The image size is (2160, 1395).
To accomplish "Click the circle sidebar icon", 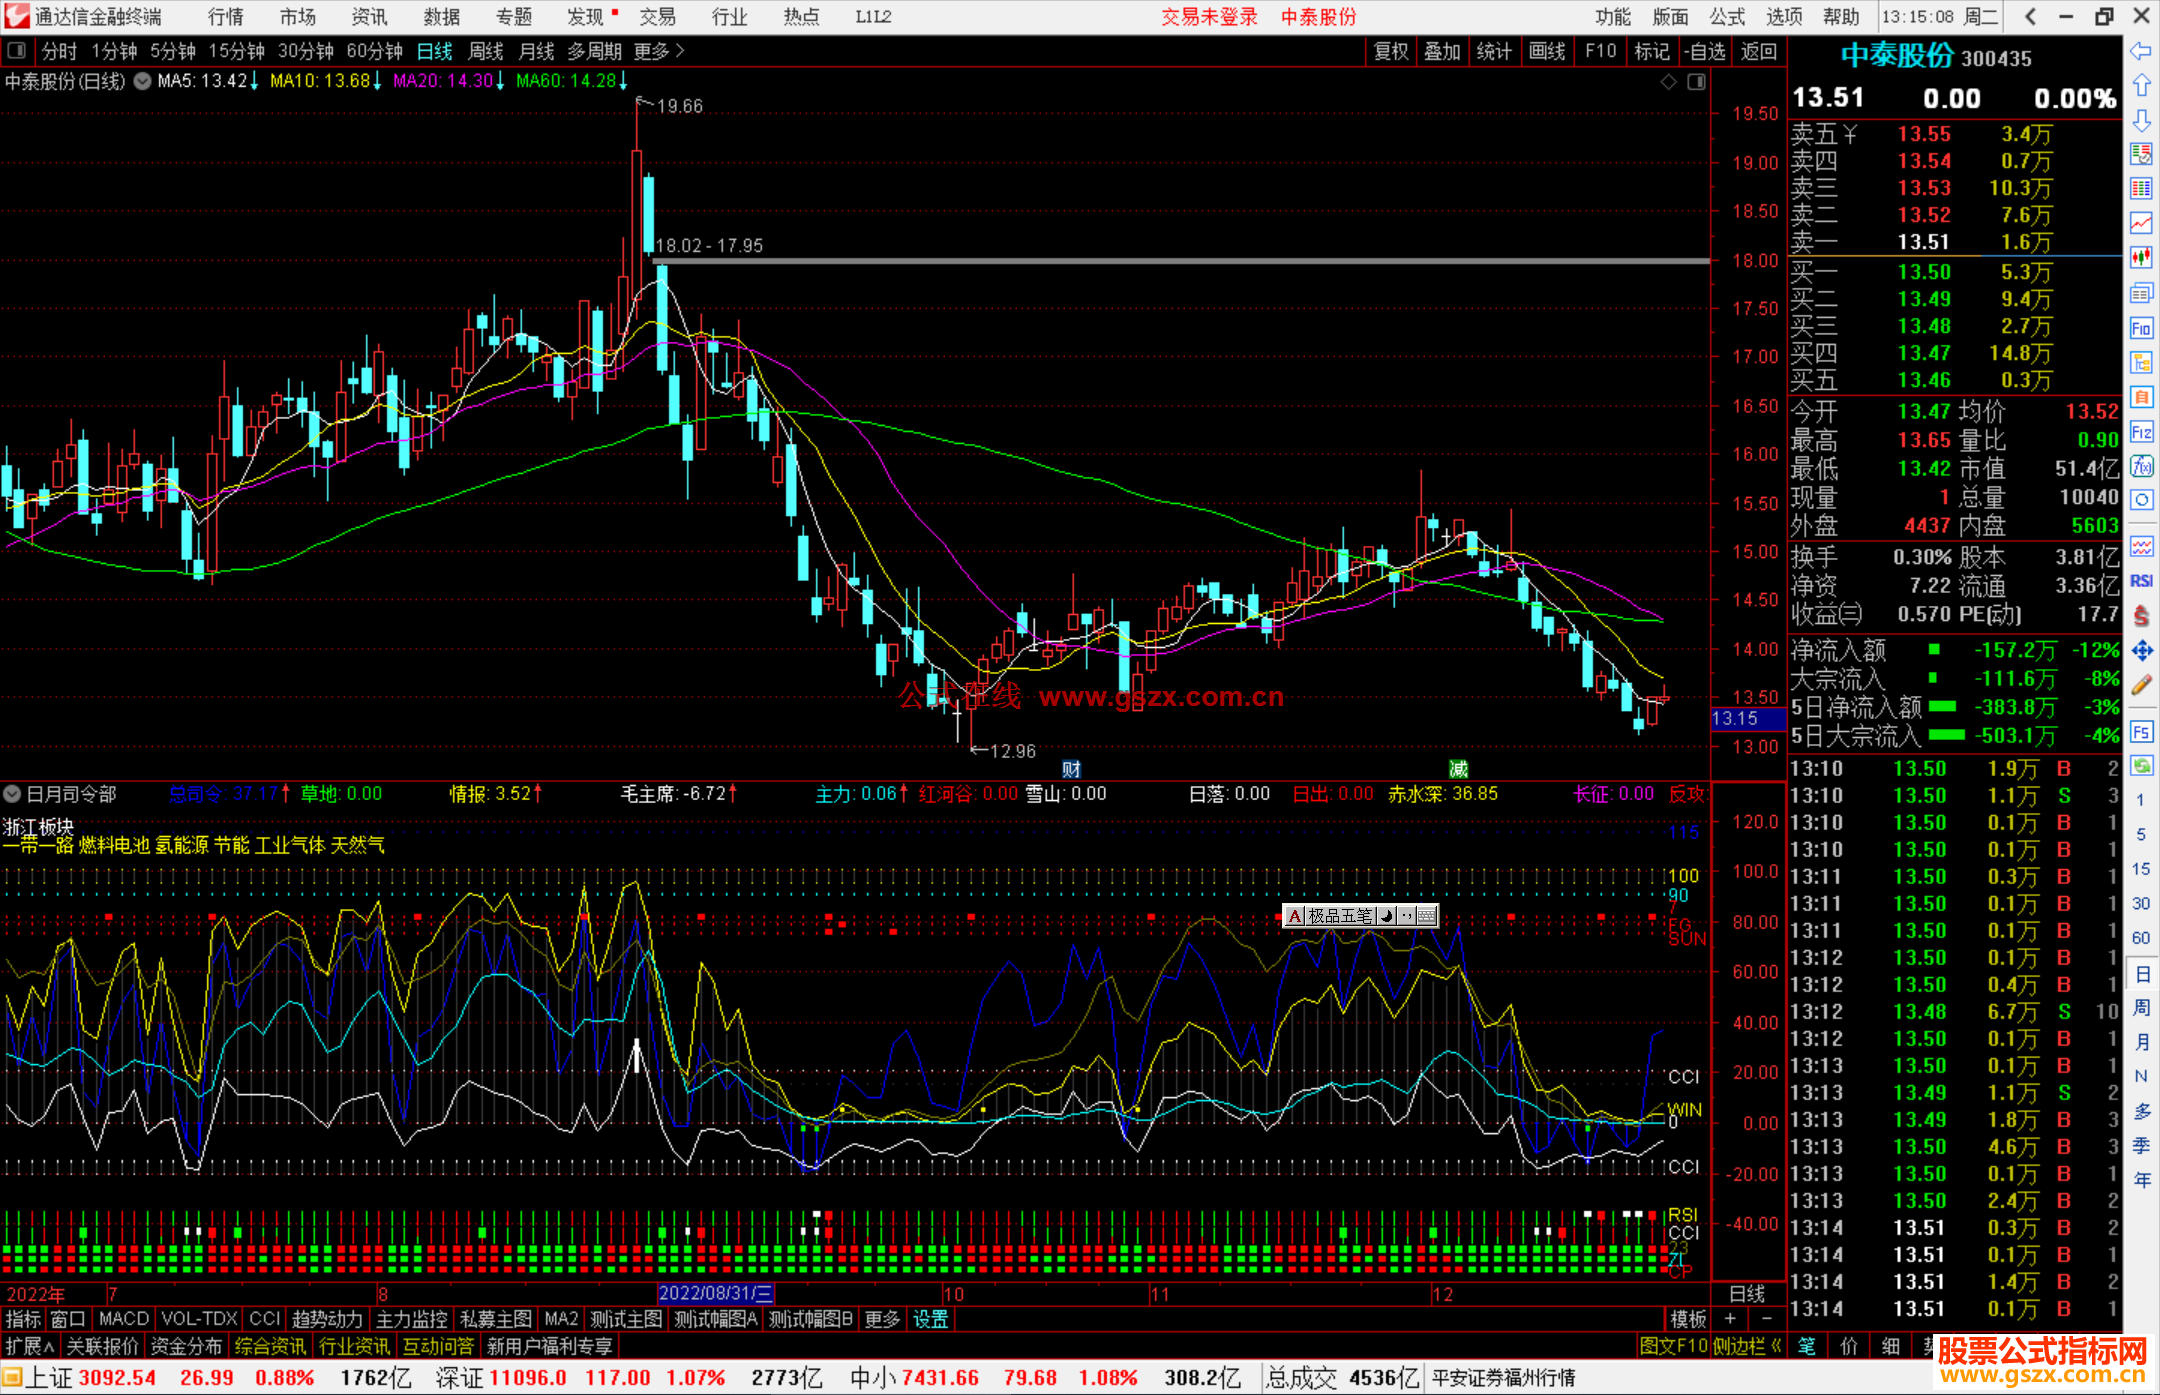I will click(x=2141, y=500).
